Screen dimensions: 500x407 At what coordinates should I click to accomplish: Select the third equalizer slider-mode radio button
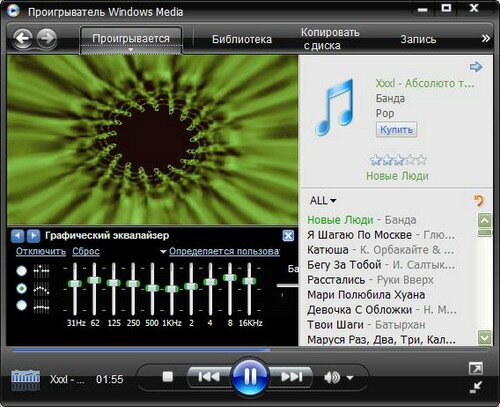(22, 305)
